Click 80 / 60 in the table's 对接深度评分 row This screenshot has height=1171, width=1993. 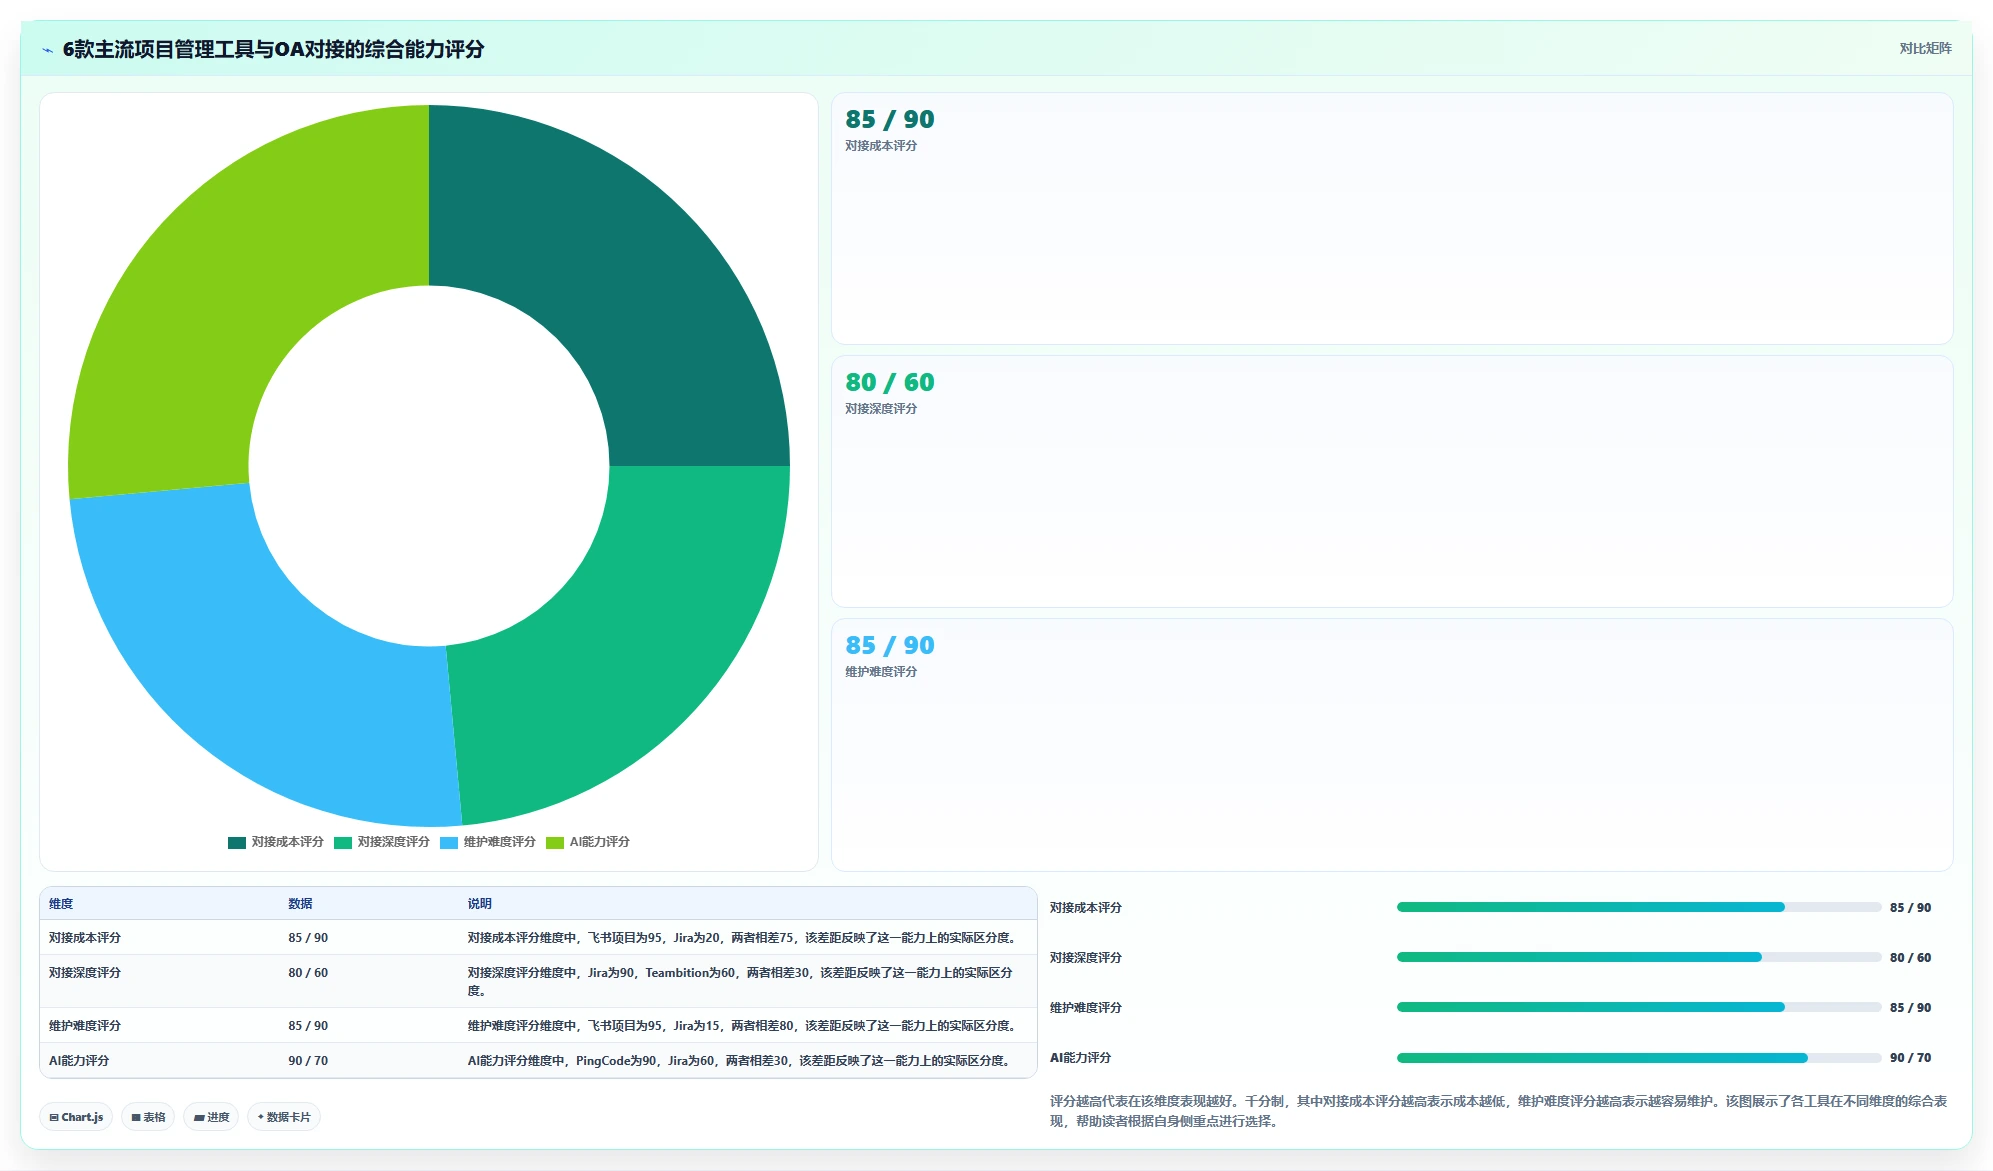click(x=308, y=973)
